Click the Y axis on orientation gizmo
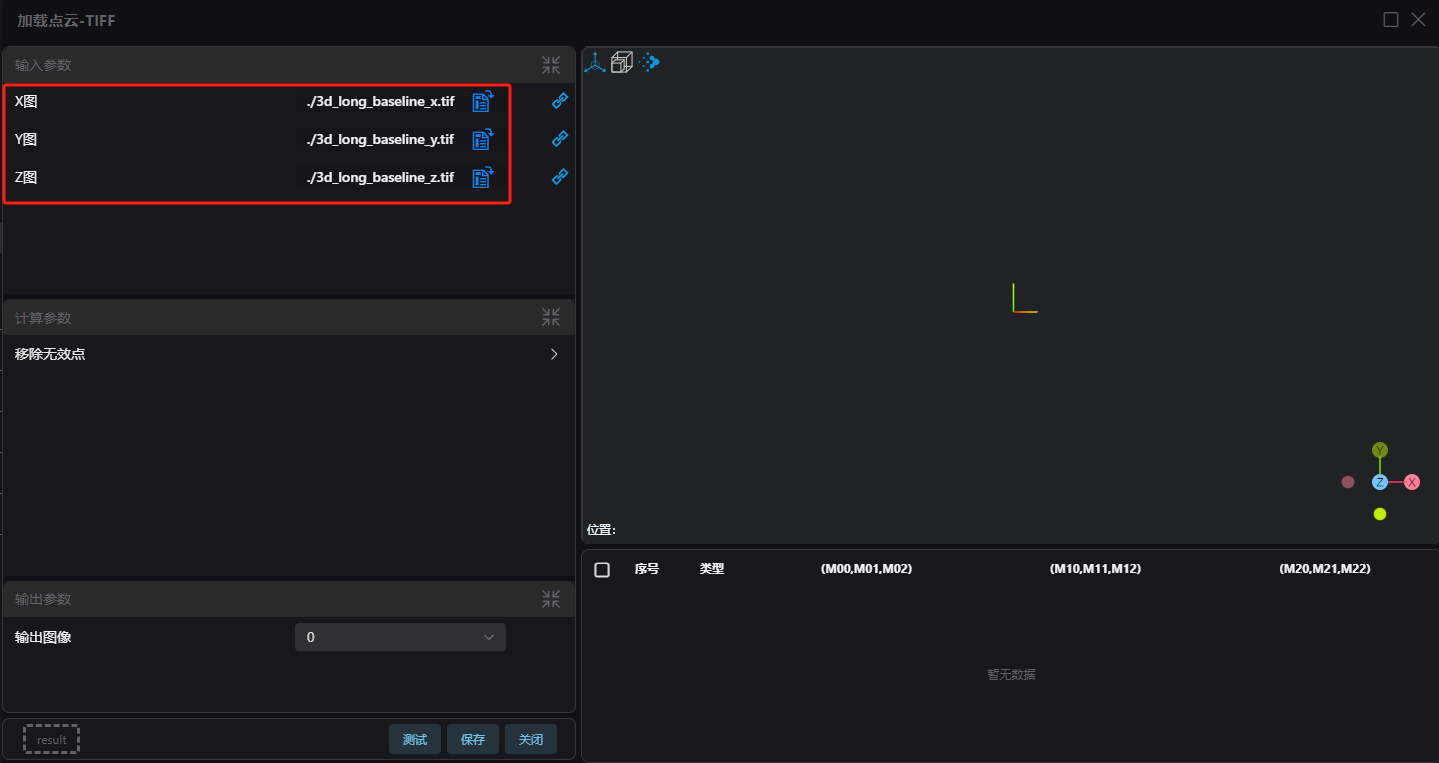The height and width of the screenshot is (763, 1439). (x=1380, y=450)
